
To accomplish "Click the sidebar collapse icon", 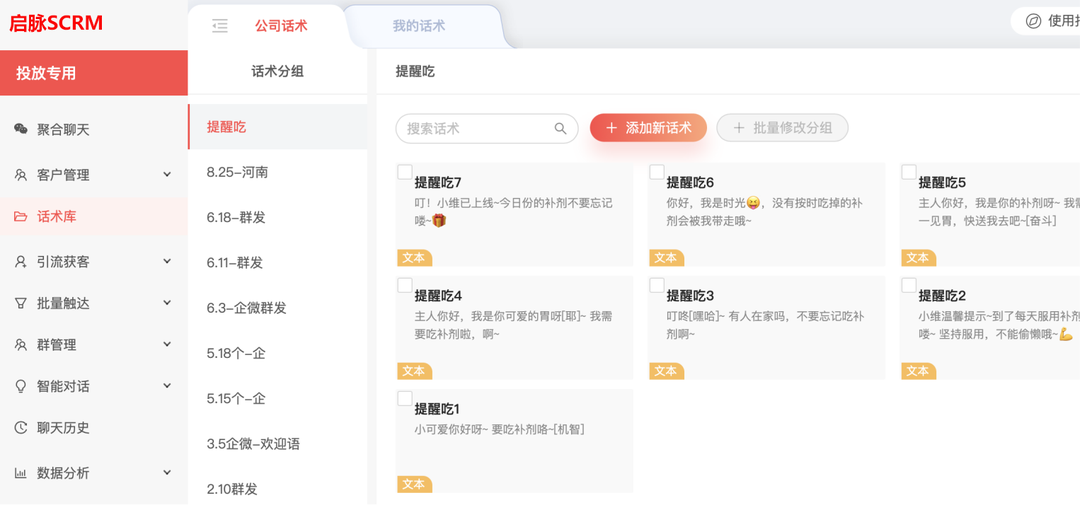I will 220,26.
